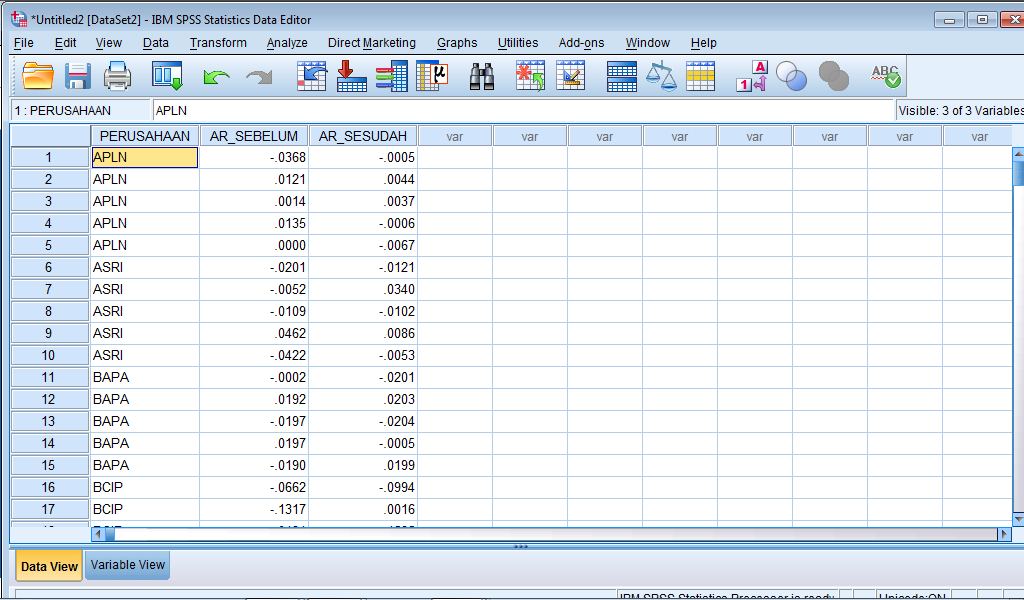This screenshot has width=1024, height=600.
Task: Select AR_SESUDAH cell .0199
Action: click(x=363, y=466)
